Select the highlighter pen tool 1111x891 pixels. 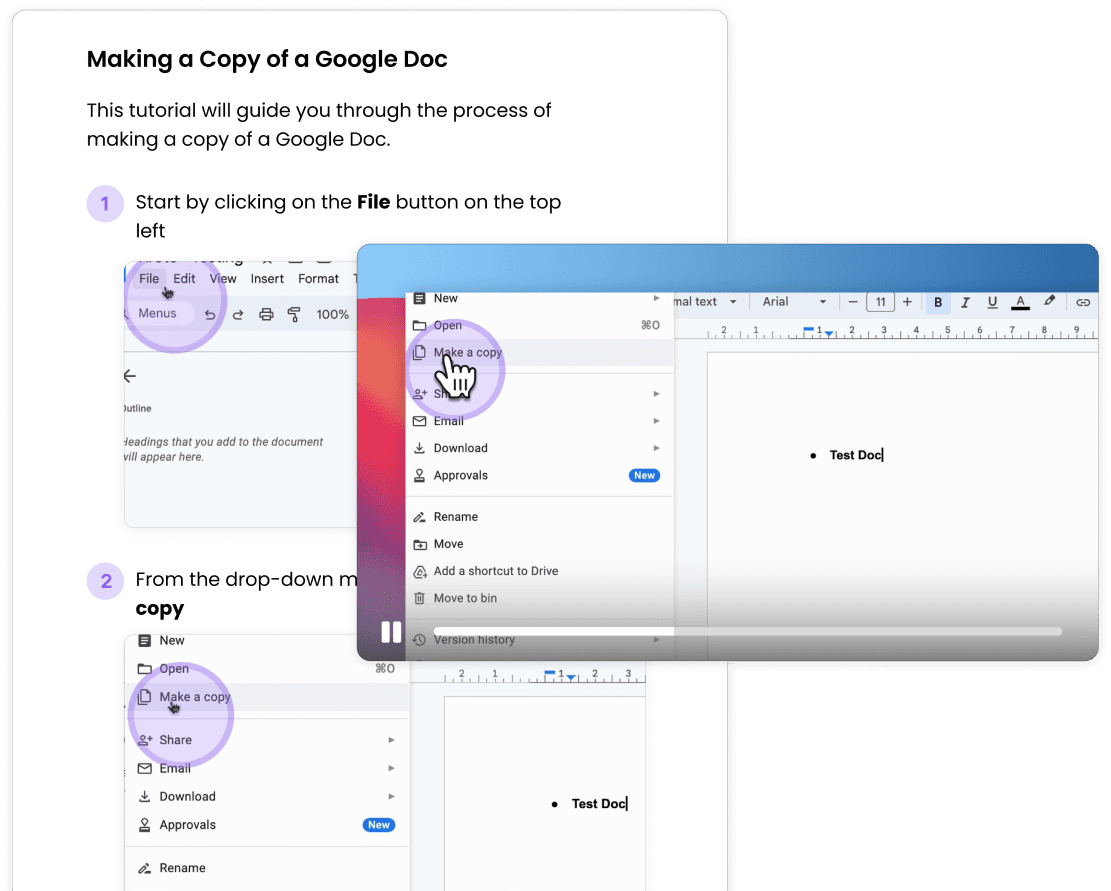pyautogui.click(x=1049, y=302)
